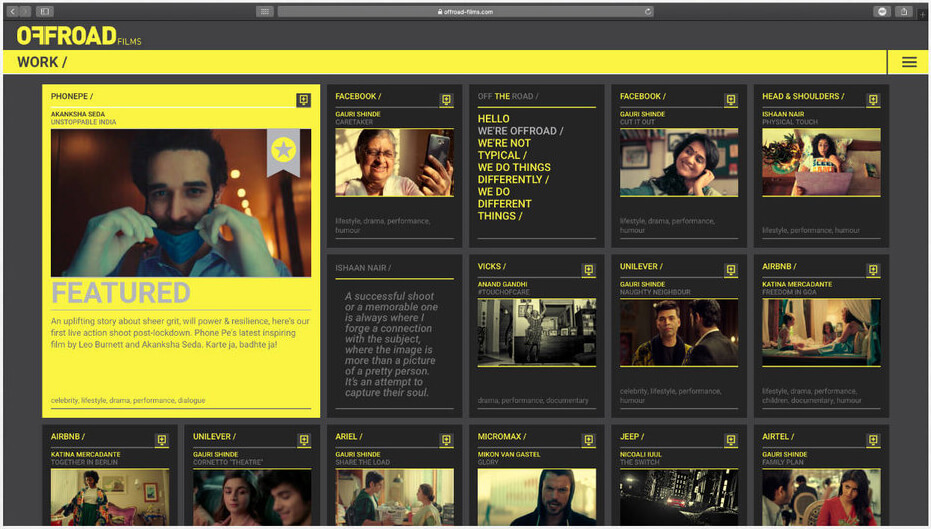The image size is (931, 529).
Task: Click director name Akanksha Seda
Action: 78,114
